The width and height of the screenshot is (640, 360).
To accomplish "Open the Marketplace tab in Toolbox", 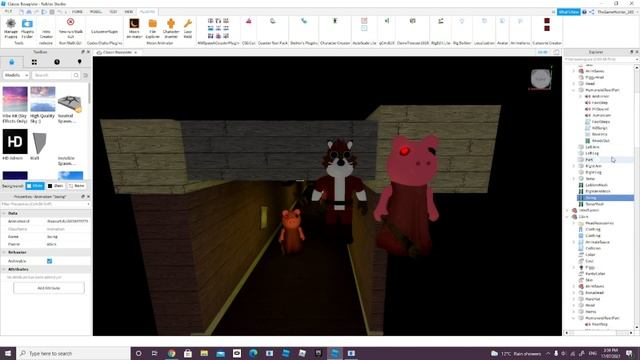I will (x=11, y=62).
